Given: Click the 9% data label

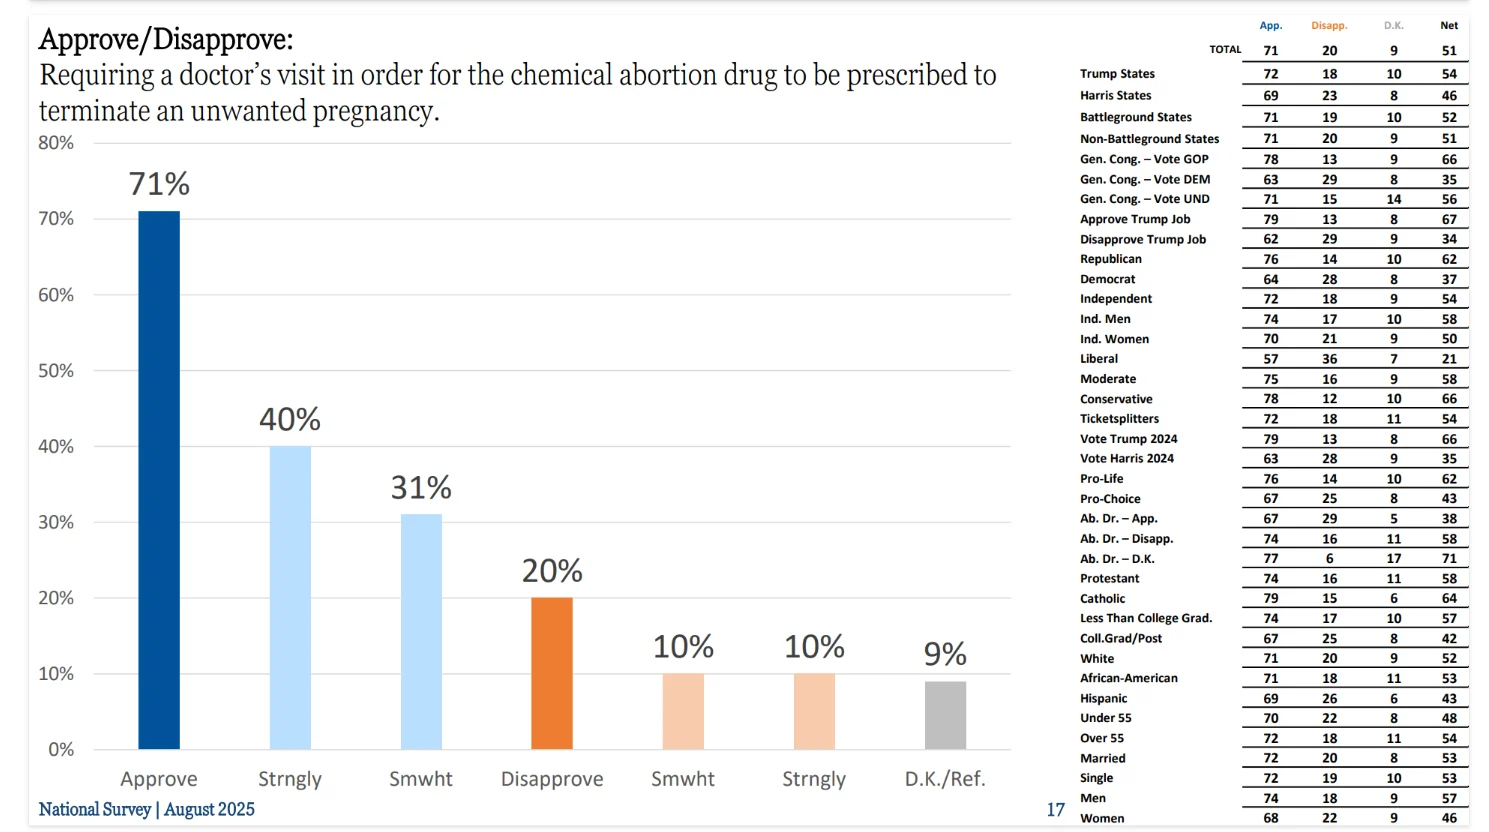Looking at the screenshot, I should (945, 654).
